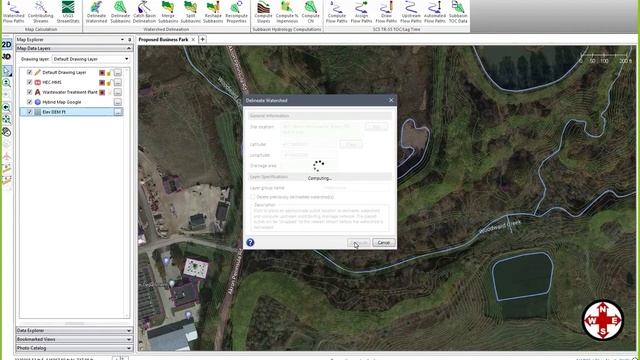Open the Watershed Flow Paths tool
This screenshot has height=360, width=640.
pyautogui.click(x=13, y=13)
